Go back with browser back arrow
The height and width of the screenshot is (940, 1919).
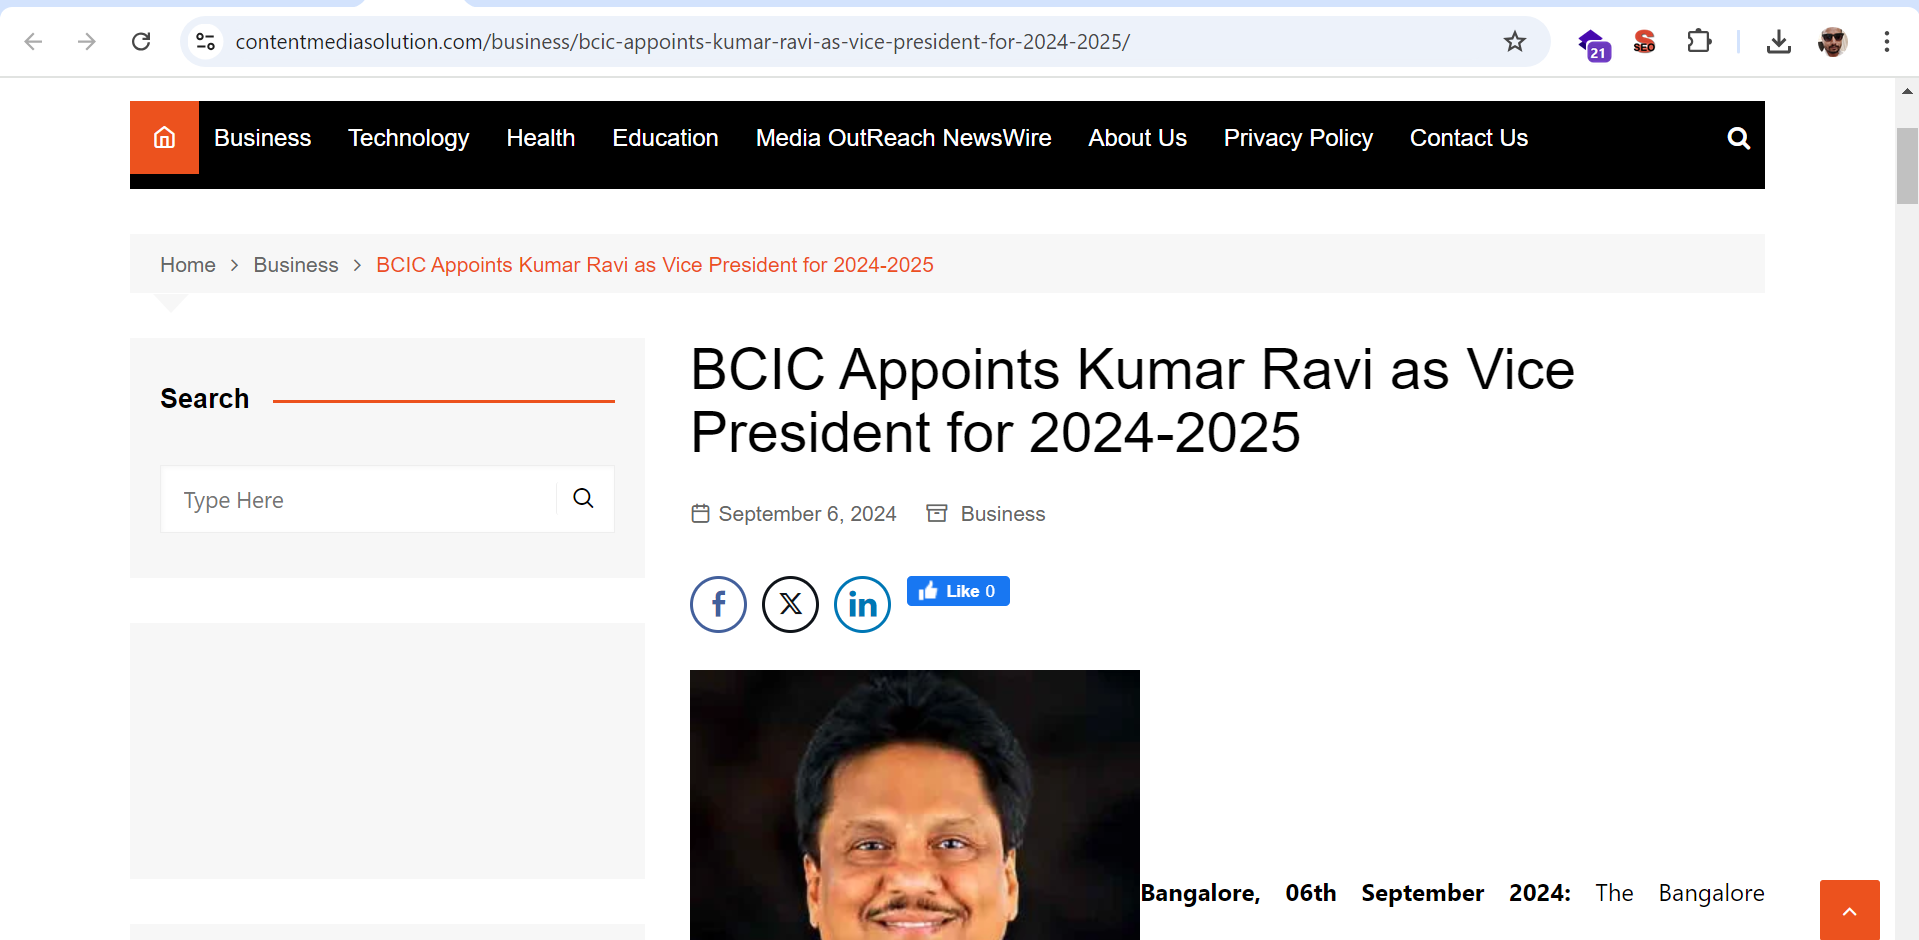[x=33, y=41]
